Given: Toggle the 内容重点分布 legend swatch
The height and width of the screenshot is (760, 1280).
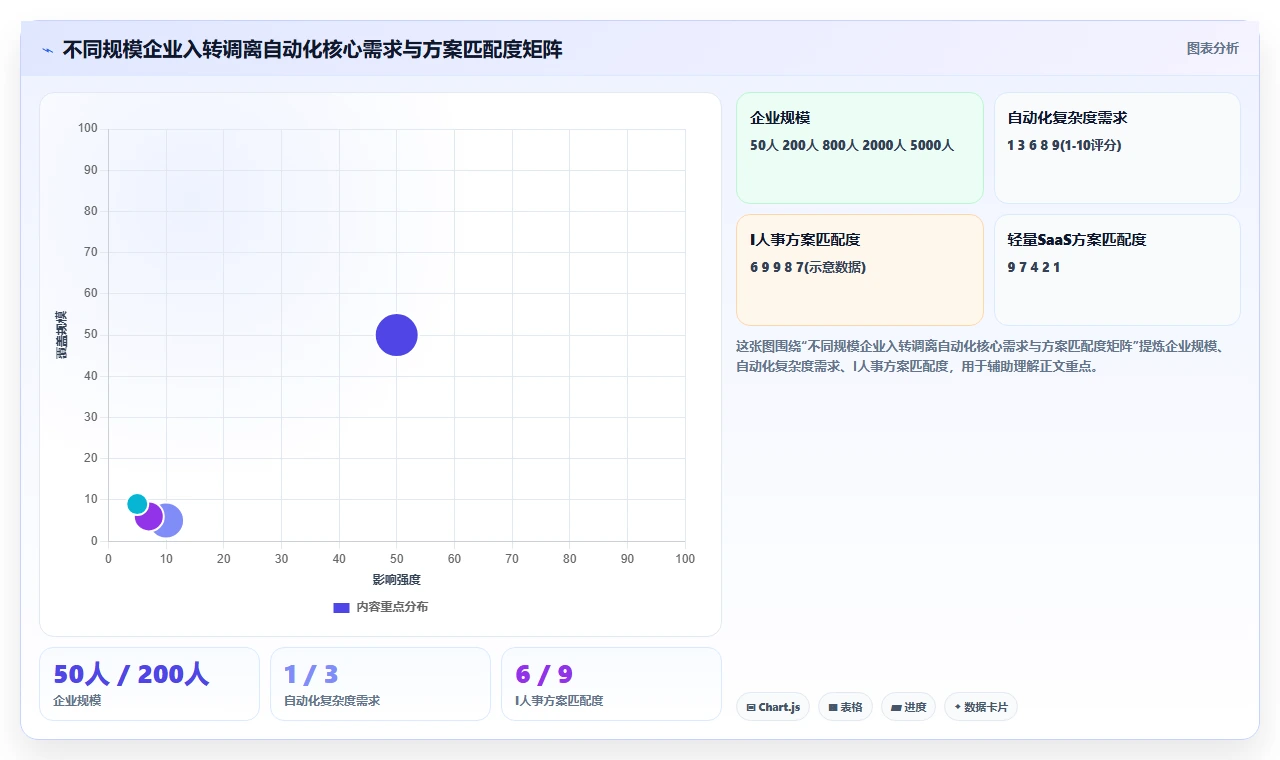Looking at the screenshot, I should [x=341, y=607].
